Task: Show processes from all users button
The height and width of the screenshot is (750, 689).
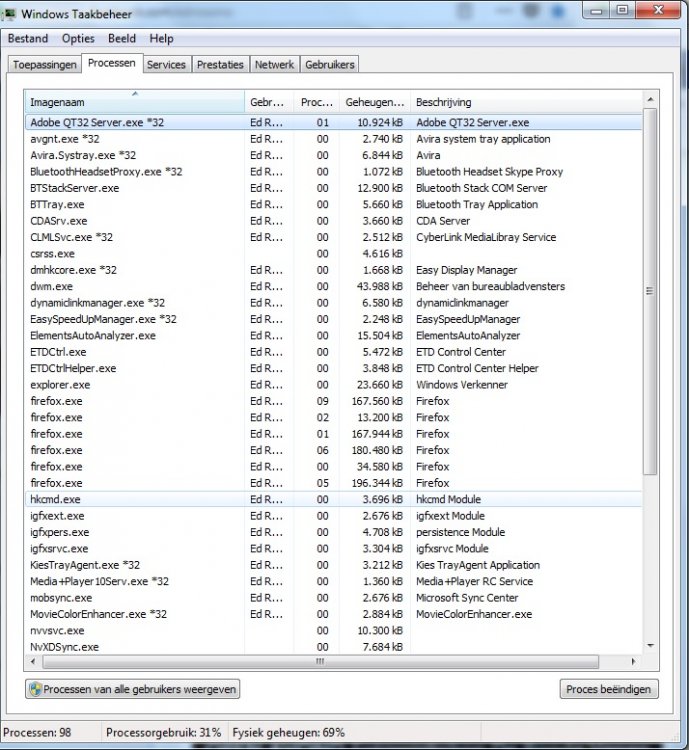Action: [x=133, y=689]
